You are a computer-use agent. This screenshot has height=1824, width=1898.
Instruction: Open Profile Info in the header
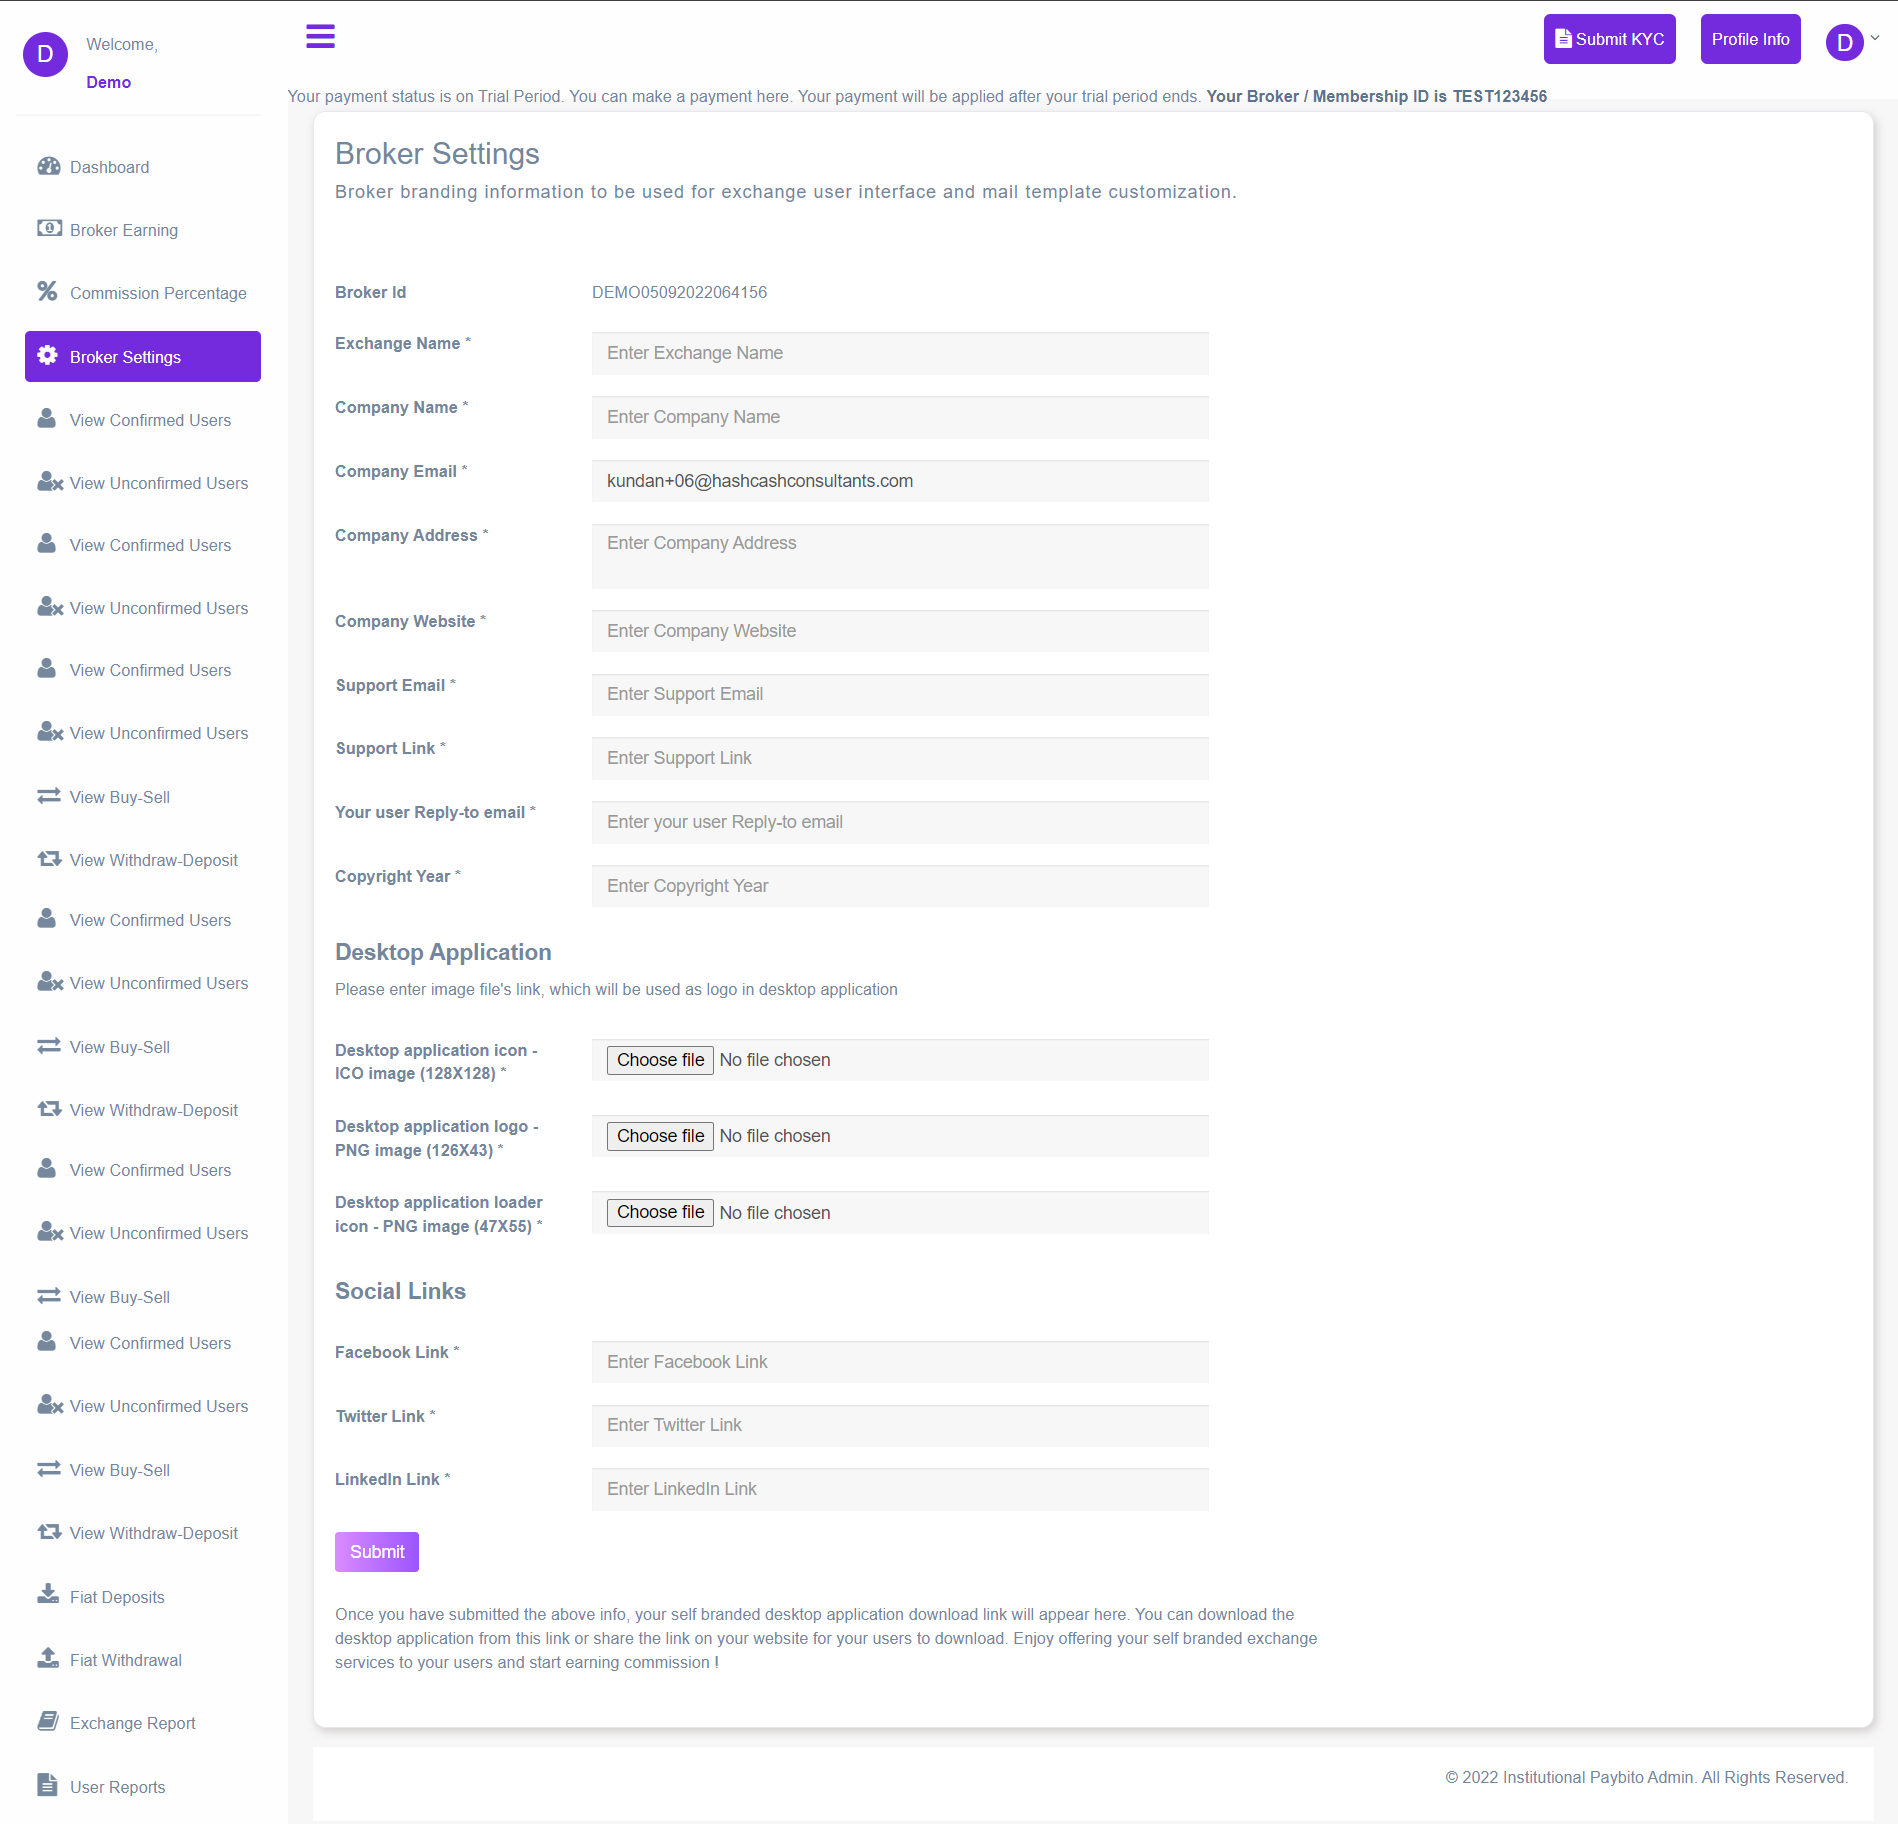coord(1750,39)
